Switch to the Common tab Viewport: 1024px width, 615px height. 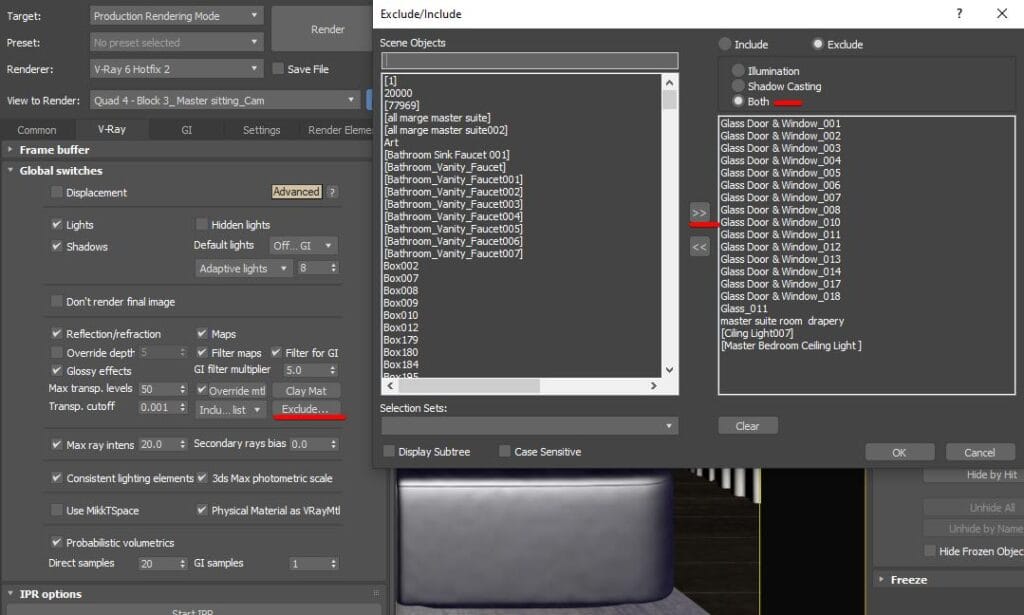(38, 129)
